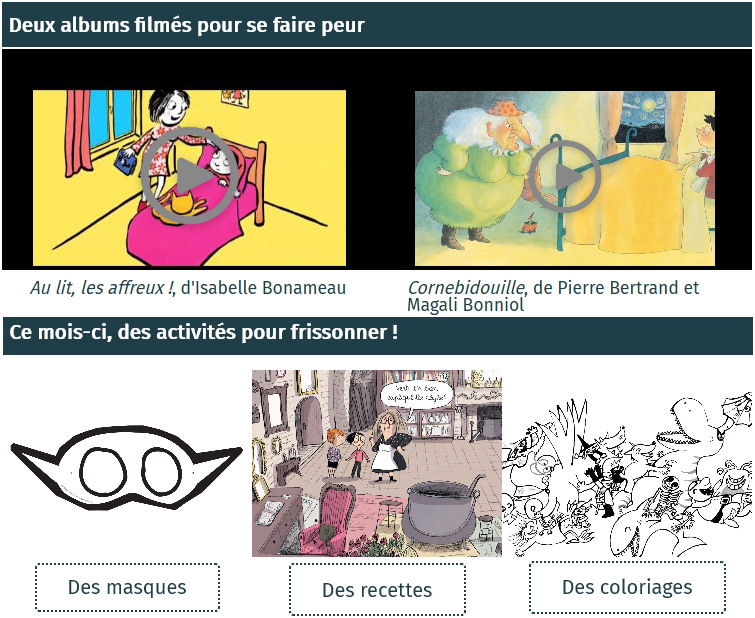Click the left eye hole of mask

103,472
